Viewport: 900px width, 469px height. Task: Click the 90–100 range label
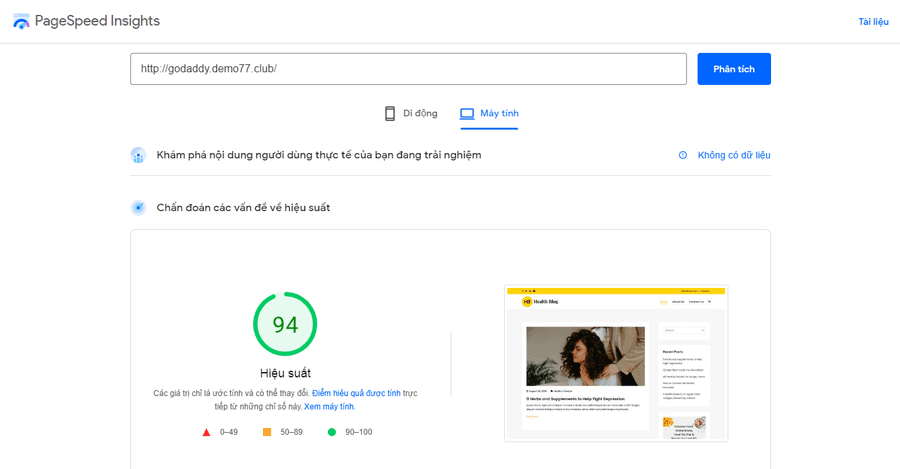click(358, 432)
